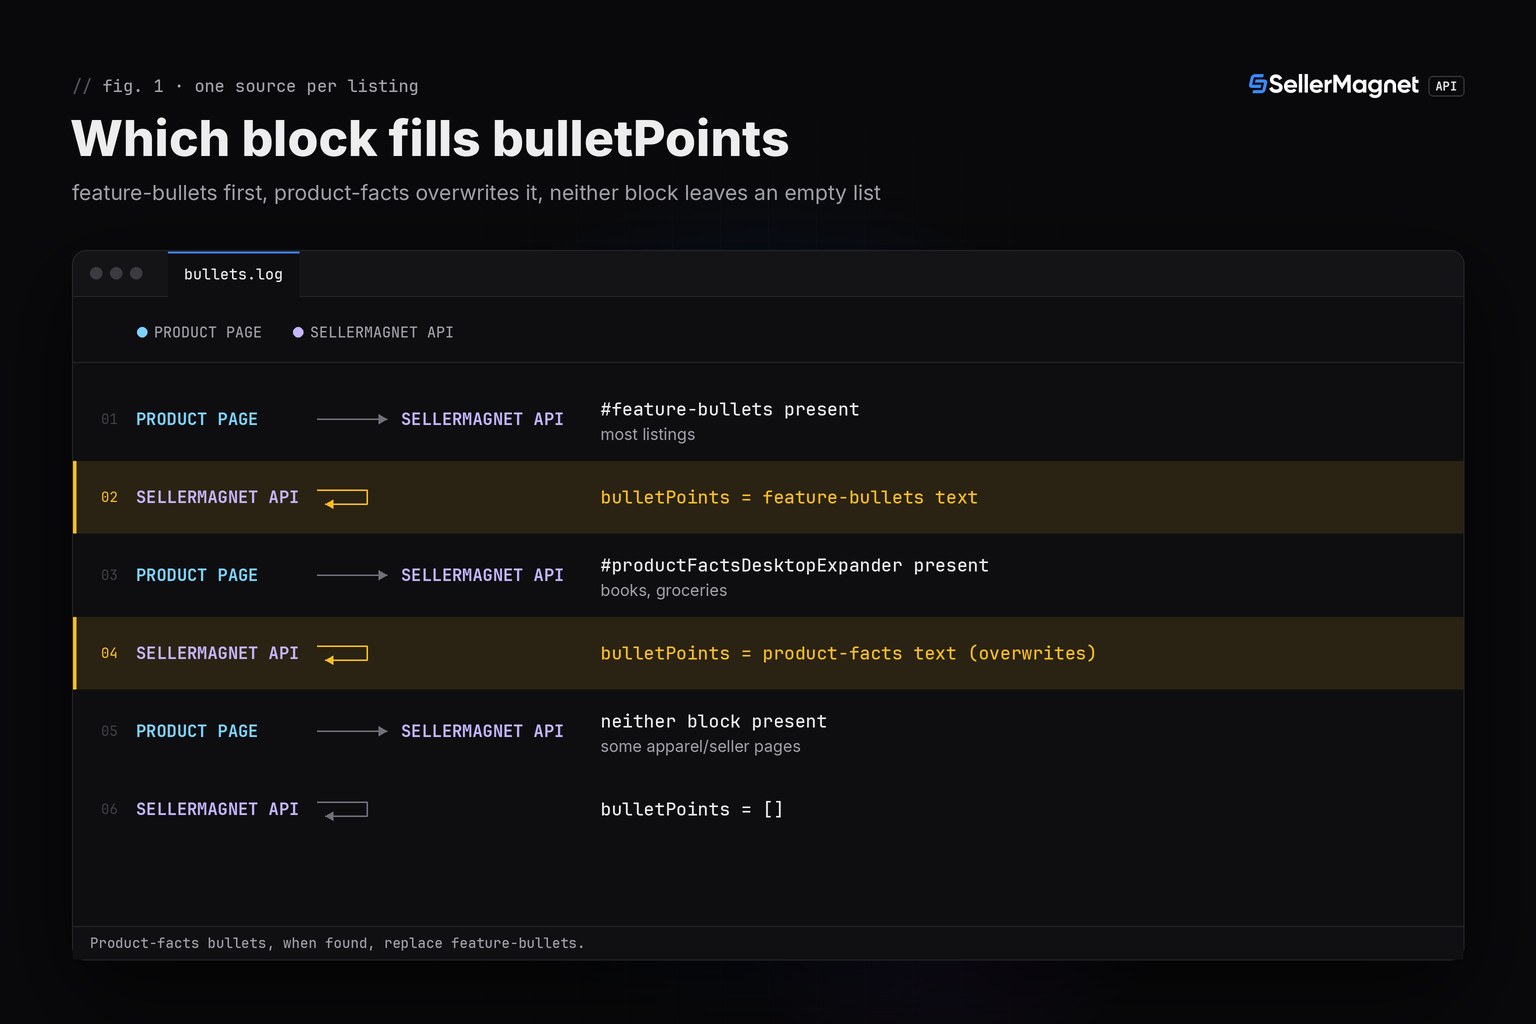This screenshot has height=1024, width=1536.
Task: Click the 'fig. 1 · one source per listing' caption
Action: pos(245,86)
